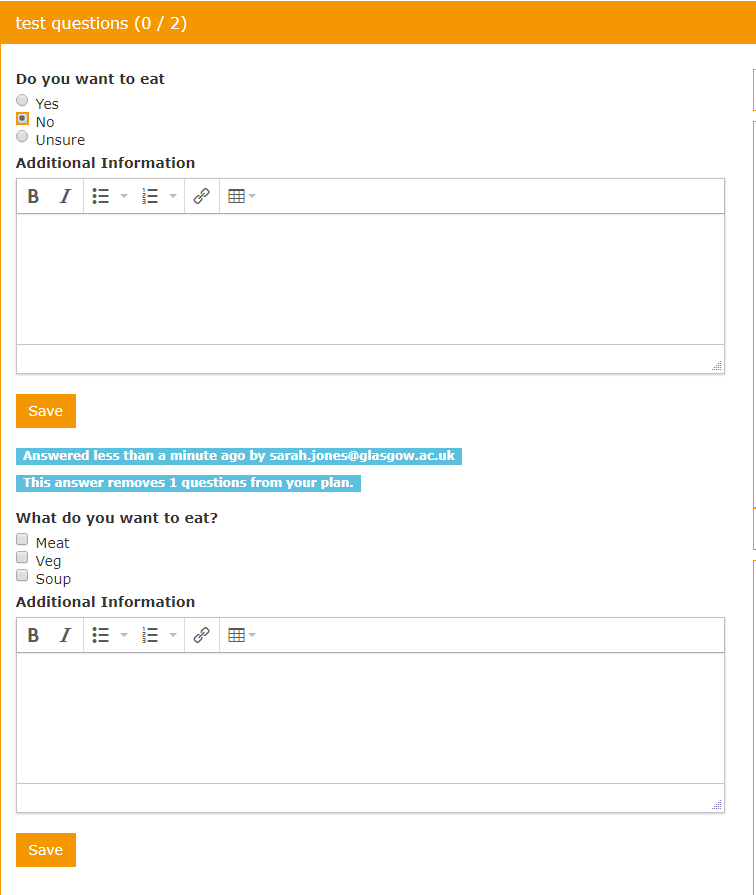Insert link using the second editor's chain icon
This screenshot has width=756, height=895.
click(202, 635)
